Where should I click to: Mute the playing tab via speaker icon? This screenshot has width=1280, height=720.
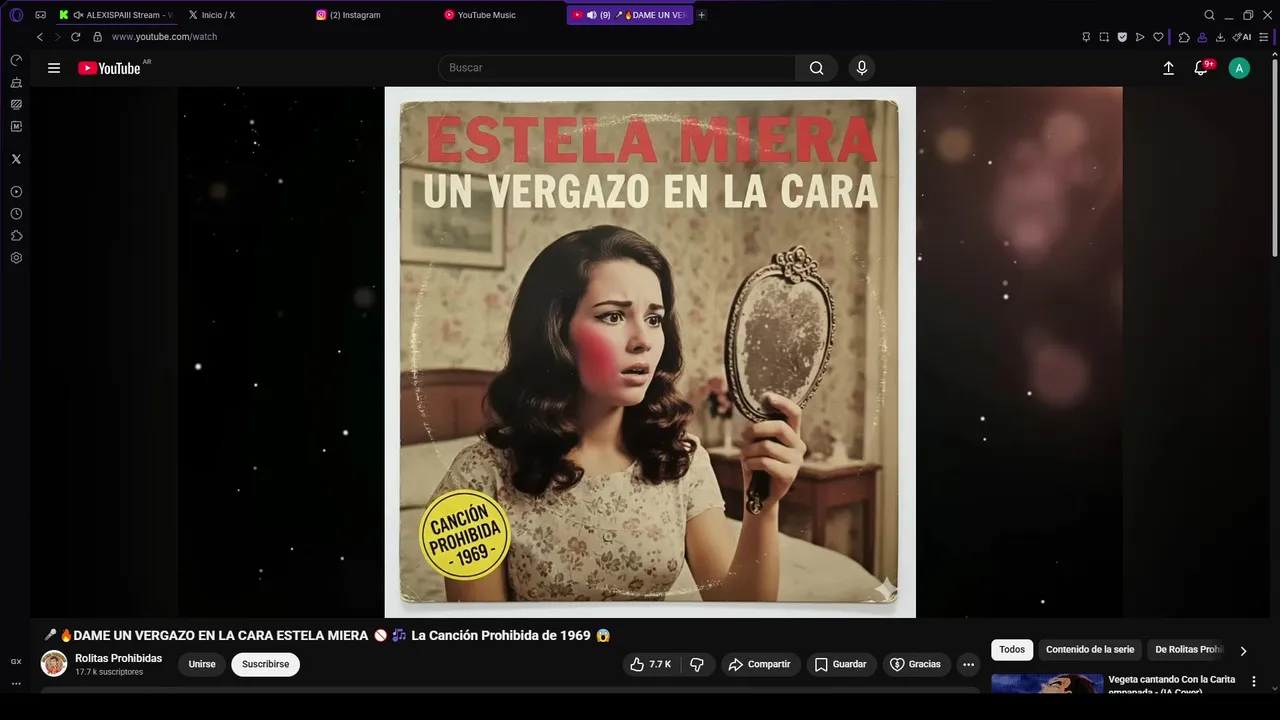591,15
